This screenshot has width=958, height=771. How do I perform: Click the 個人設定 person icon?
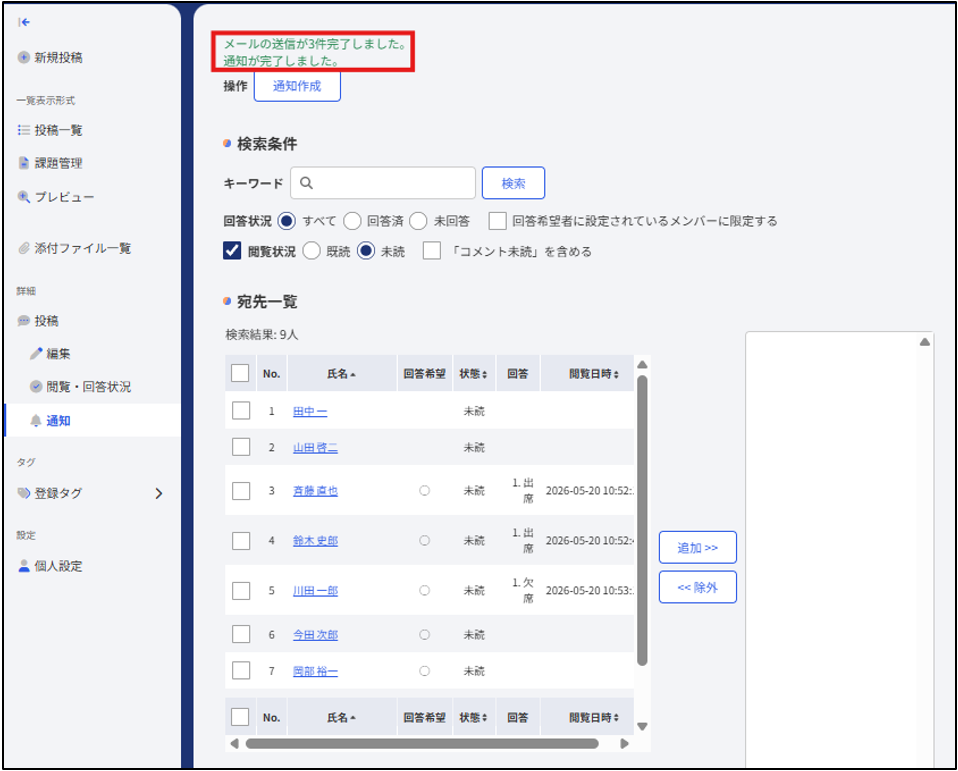tap(24, 566)
